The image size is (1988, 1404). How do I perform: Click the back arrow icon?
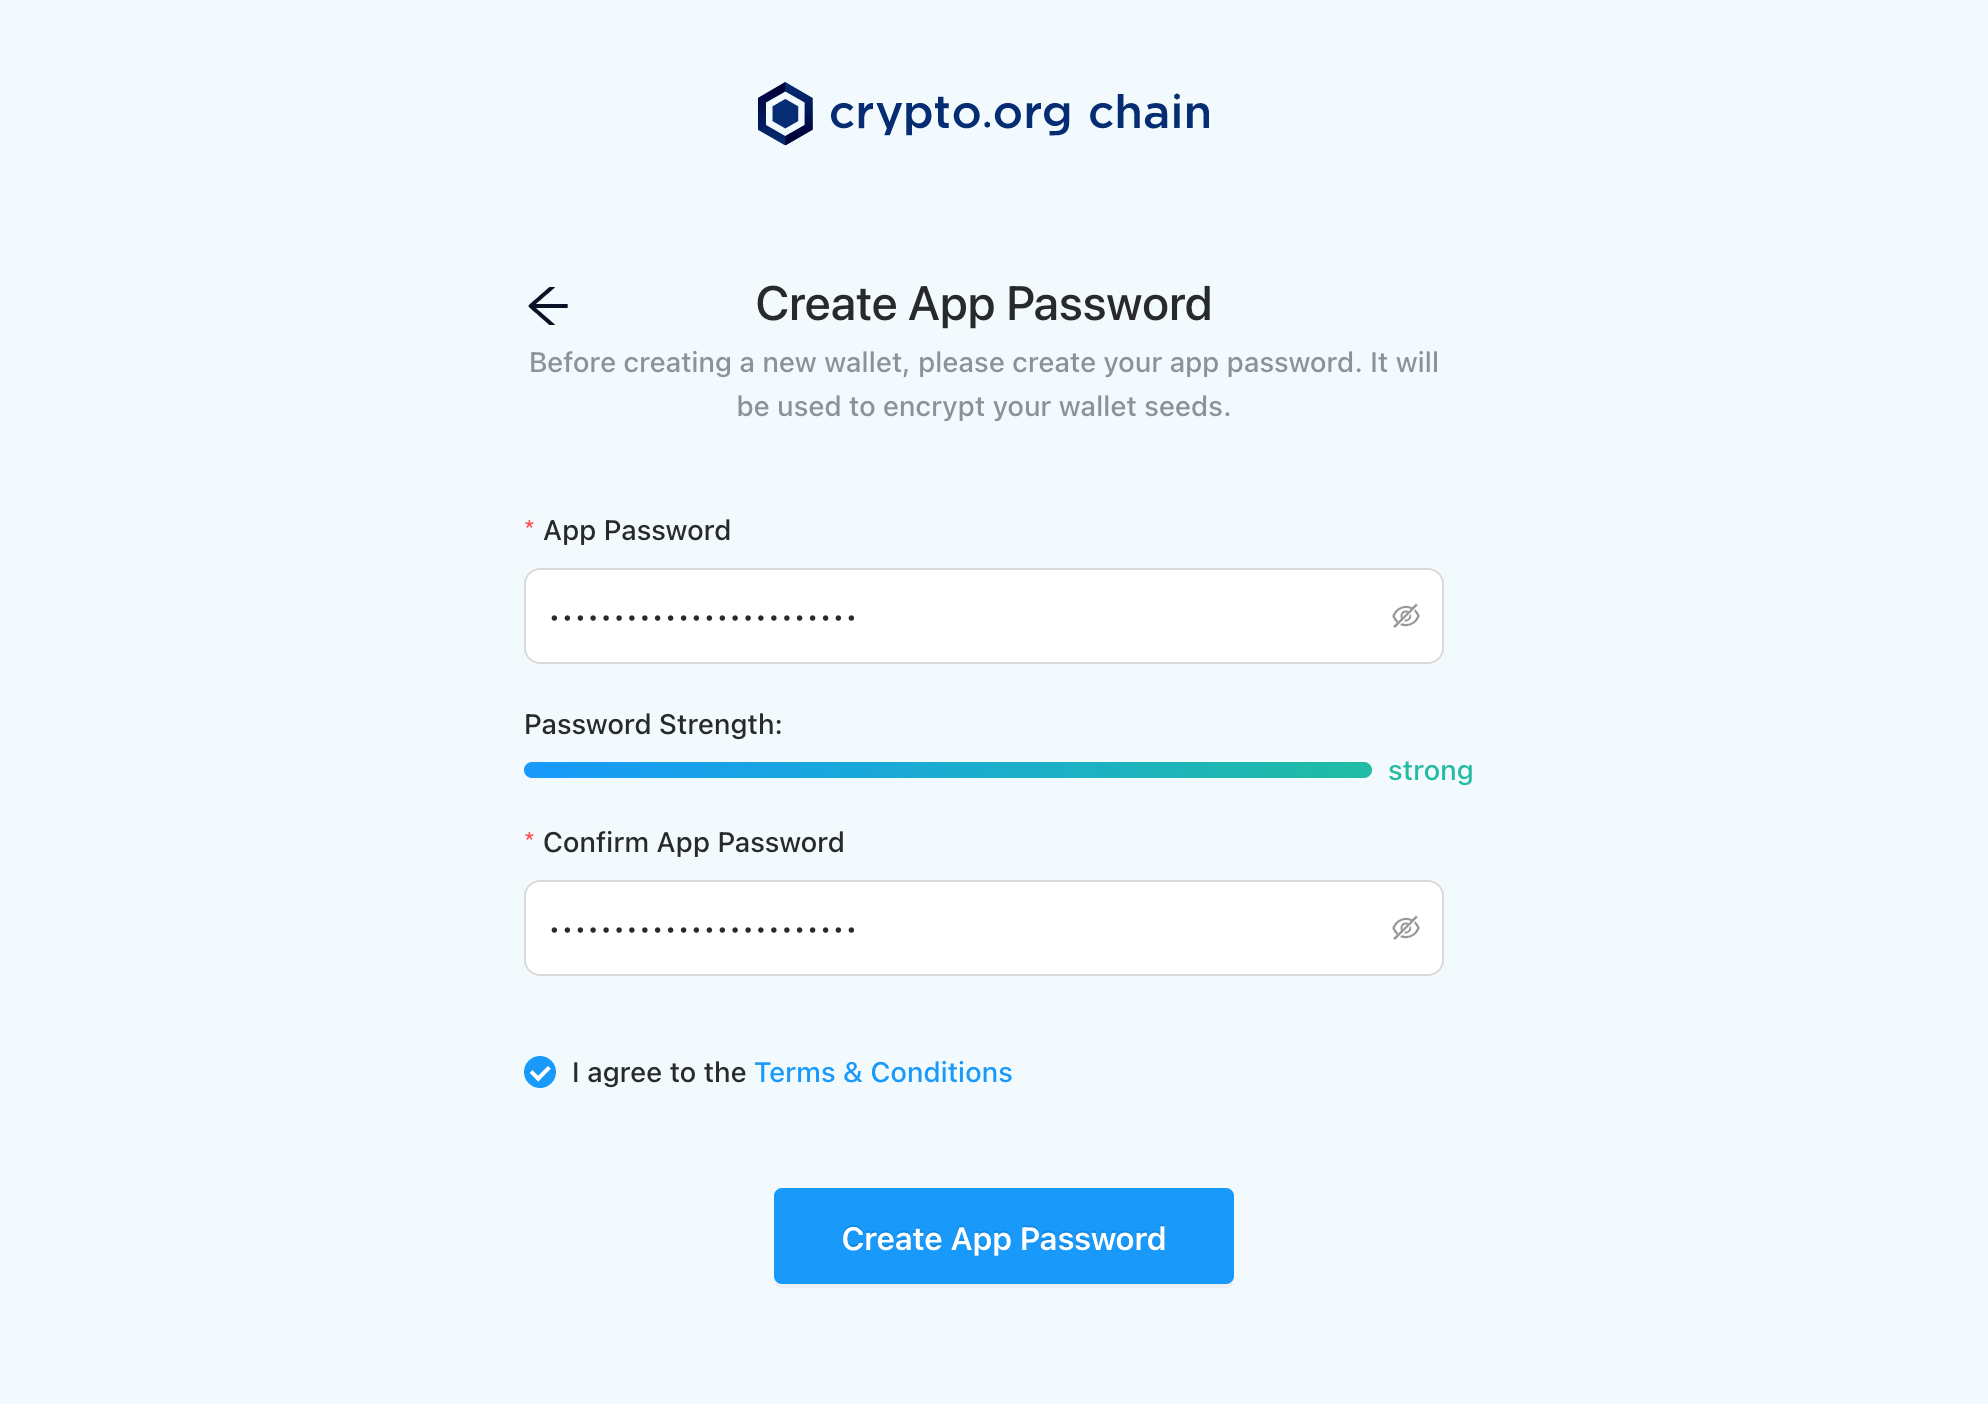[548, 306]
